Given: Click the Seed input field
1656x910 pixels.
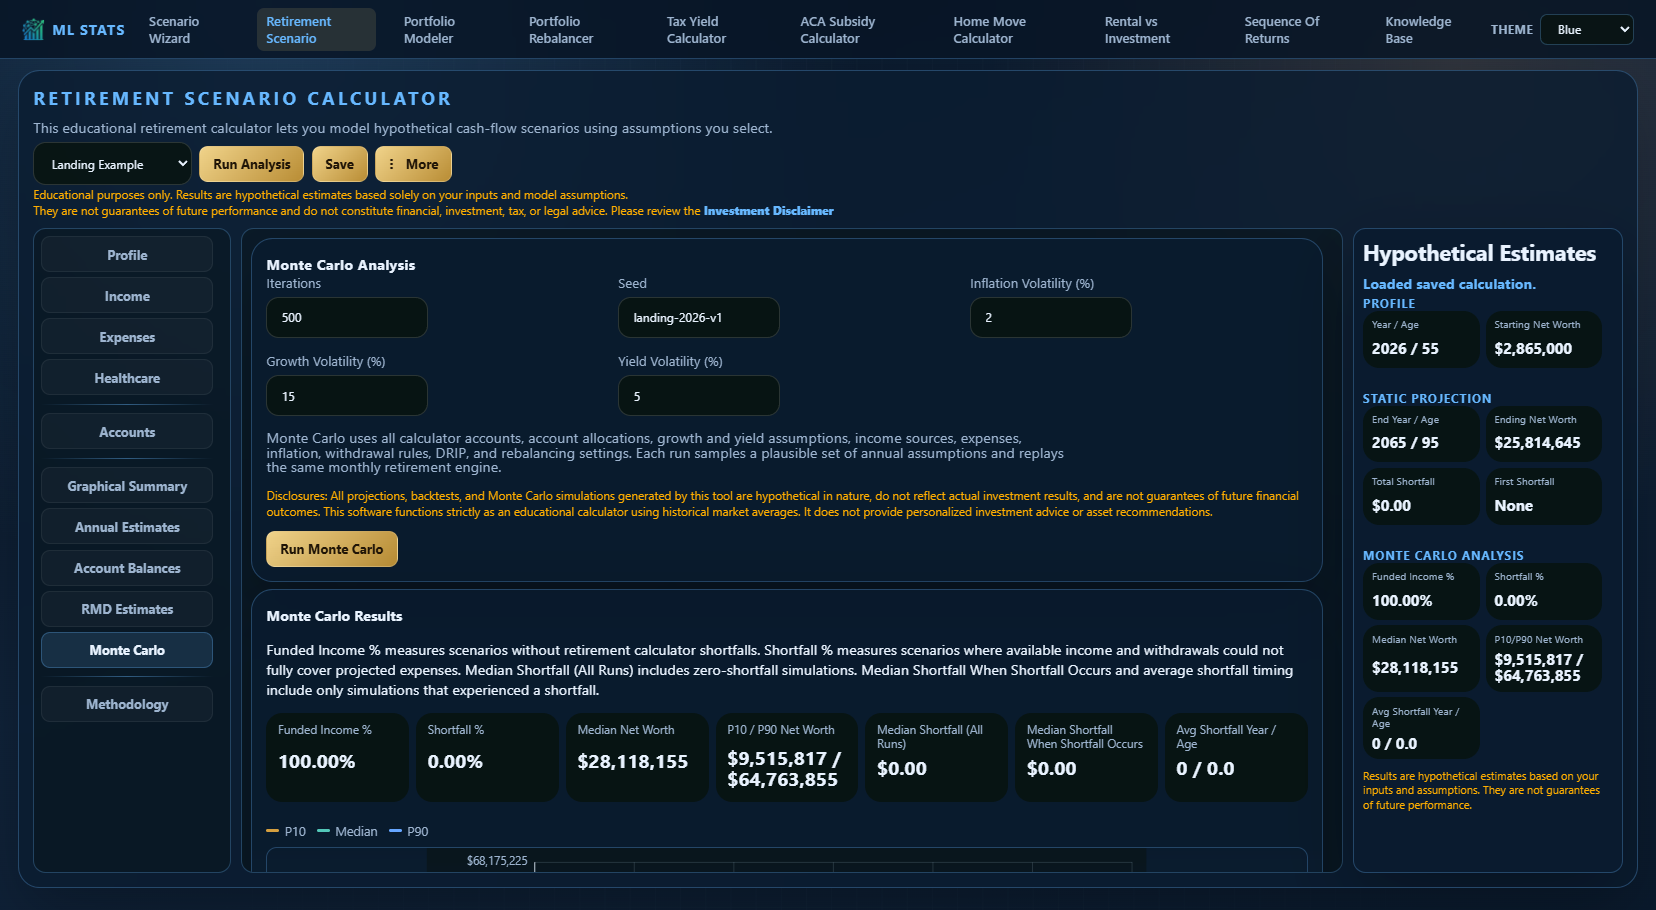Looking at the screenshot, I should pyautogui.click(x=699, y=317).
